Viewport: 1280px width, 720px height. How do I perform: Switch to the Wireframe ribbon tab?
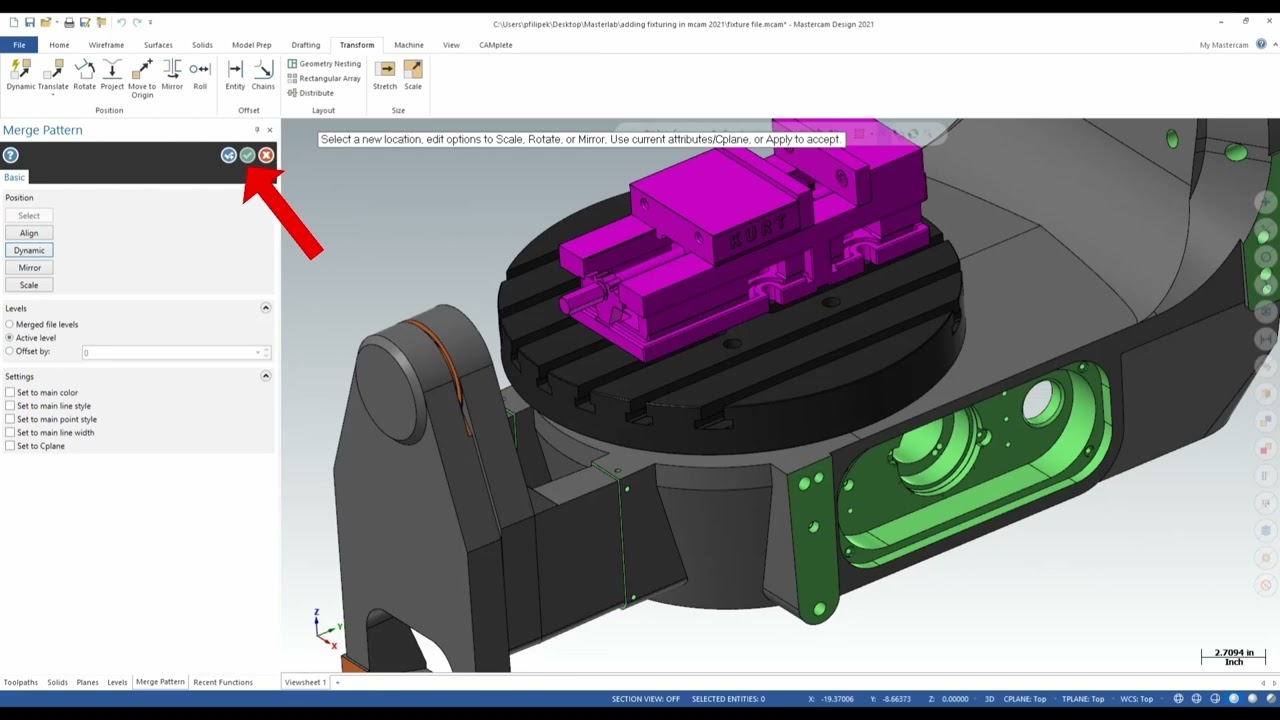pos(106,44)
